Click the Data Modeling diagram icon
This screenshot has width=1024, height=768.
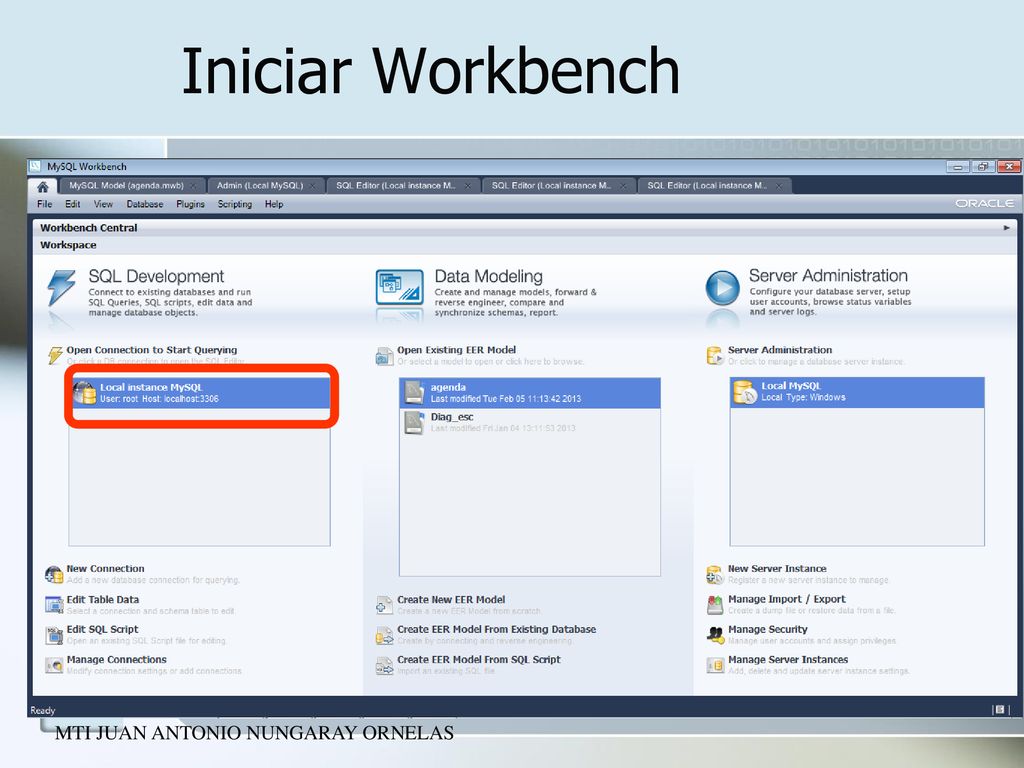(x=399, y=287)
